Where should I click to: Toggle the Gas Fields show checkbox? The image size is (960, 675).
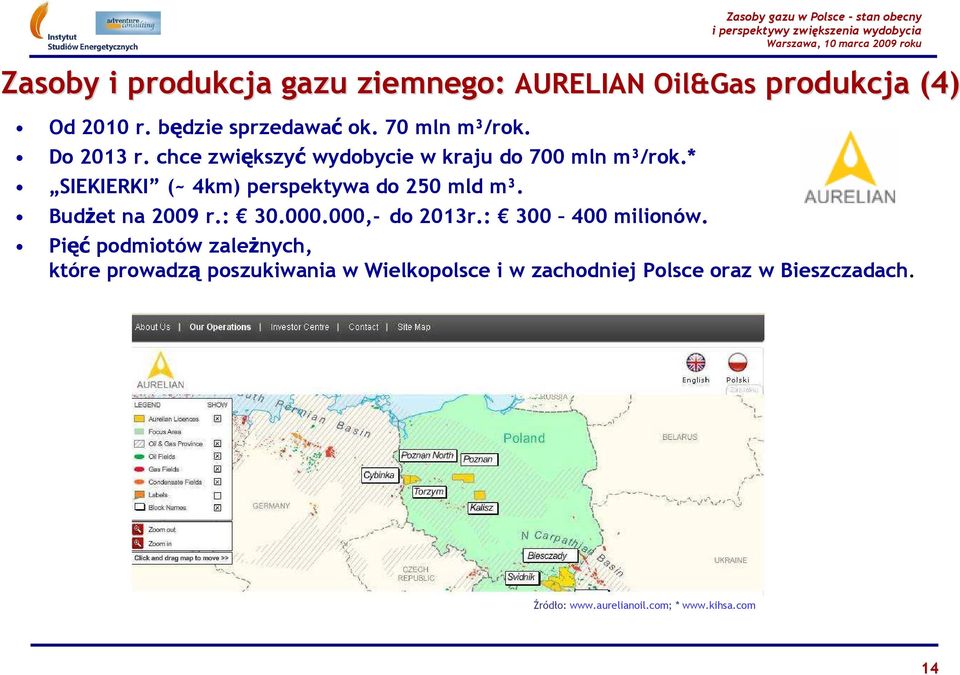pos(217,469)
